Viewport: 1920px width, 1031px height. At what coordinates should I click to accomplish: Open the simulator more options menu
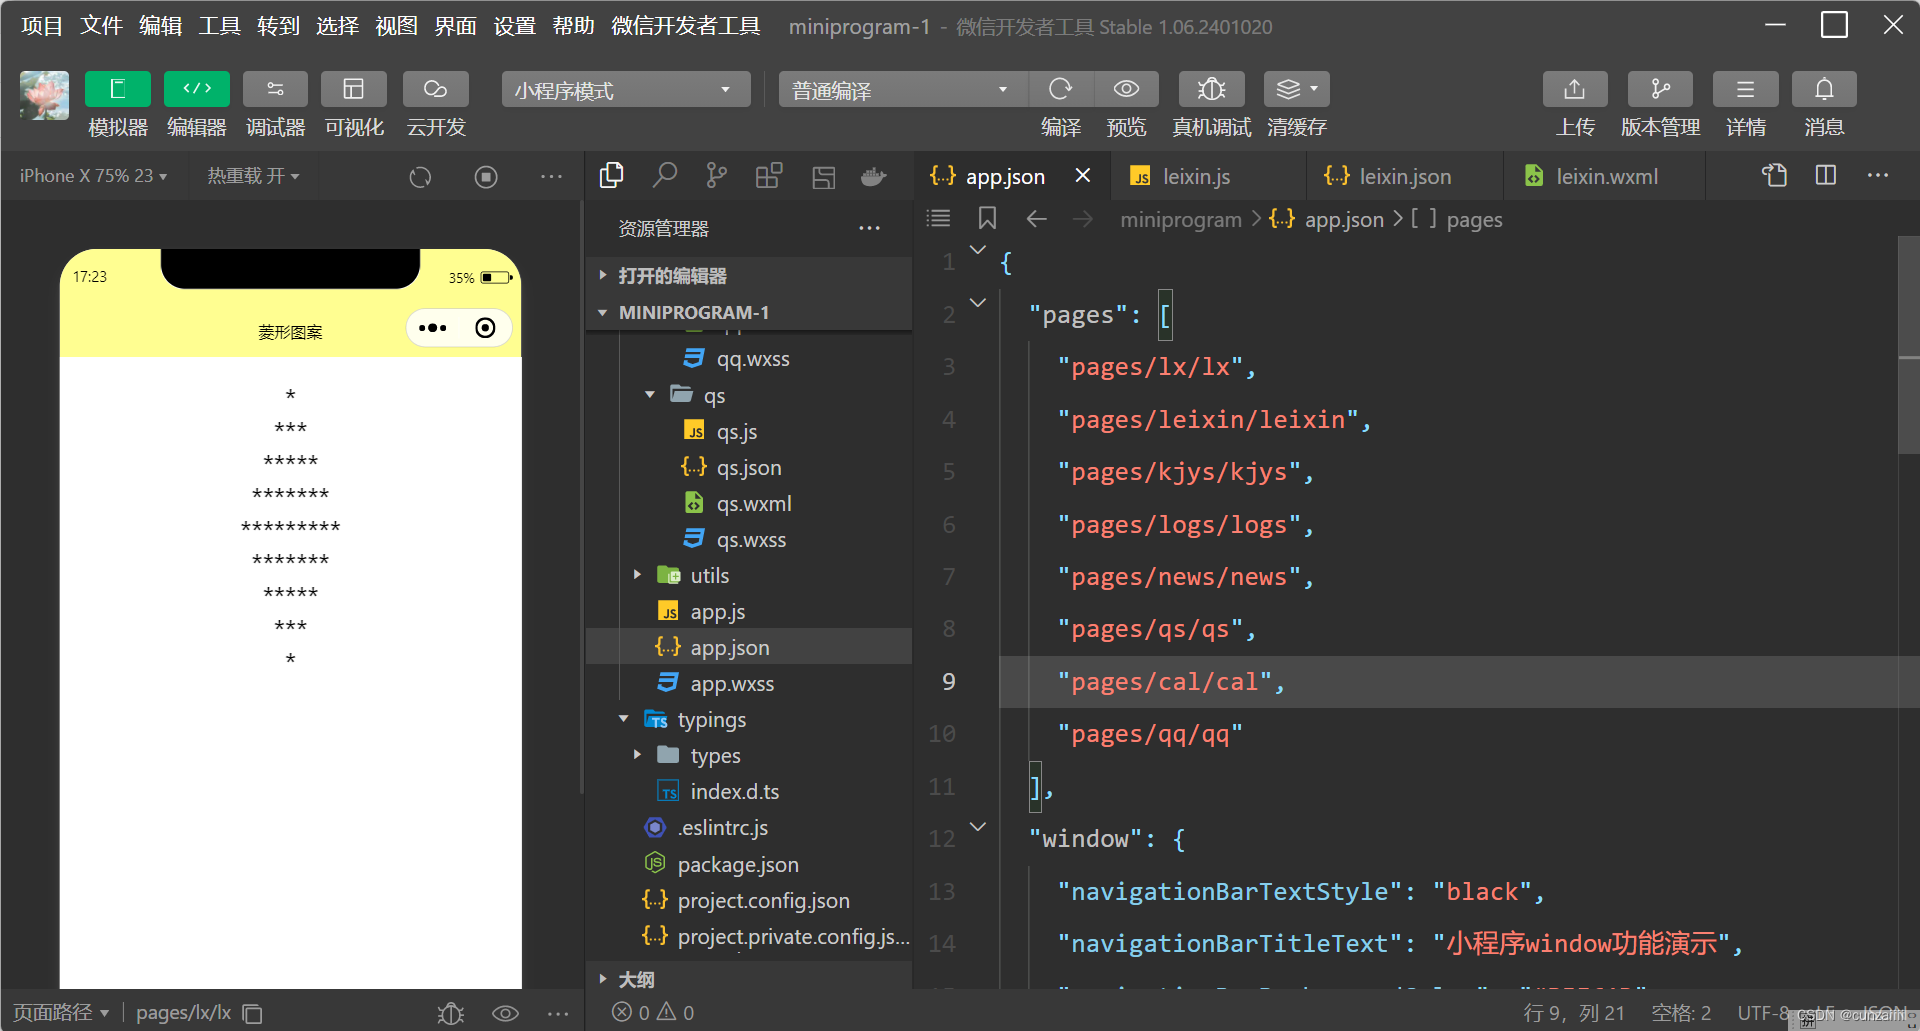click(551, 177)
